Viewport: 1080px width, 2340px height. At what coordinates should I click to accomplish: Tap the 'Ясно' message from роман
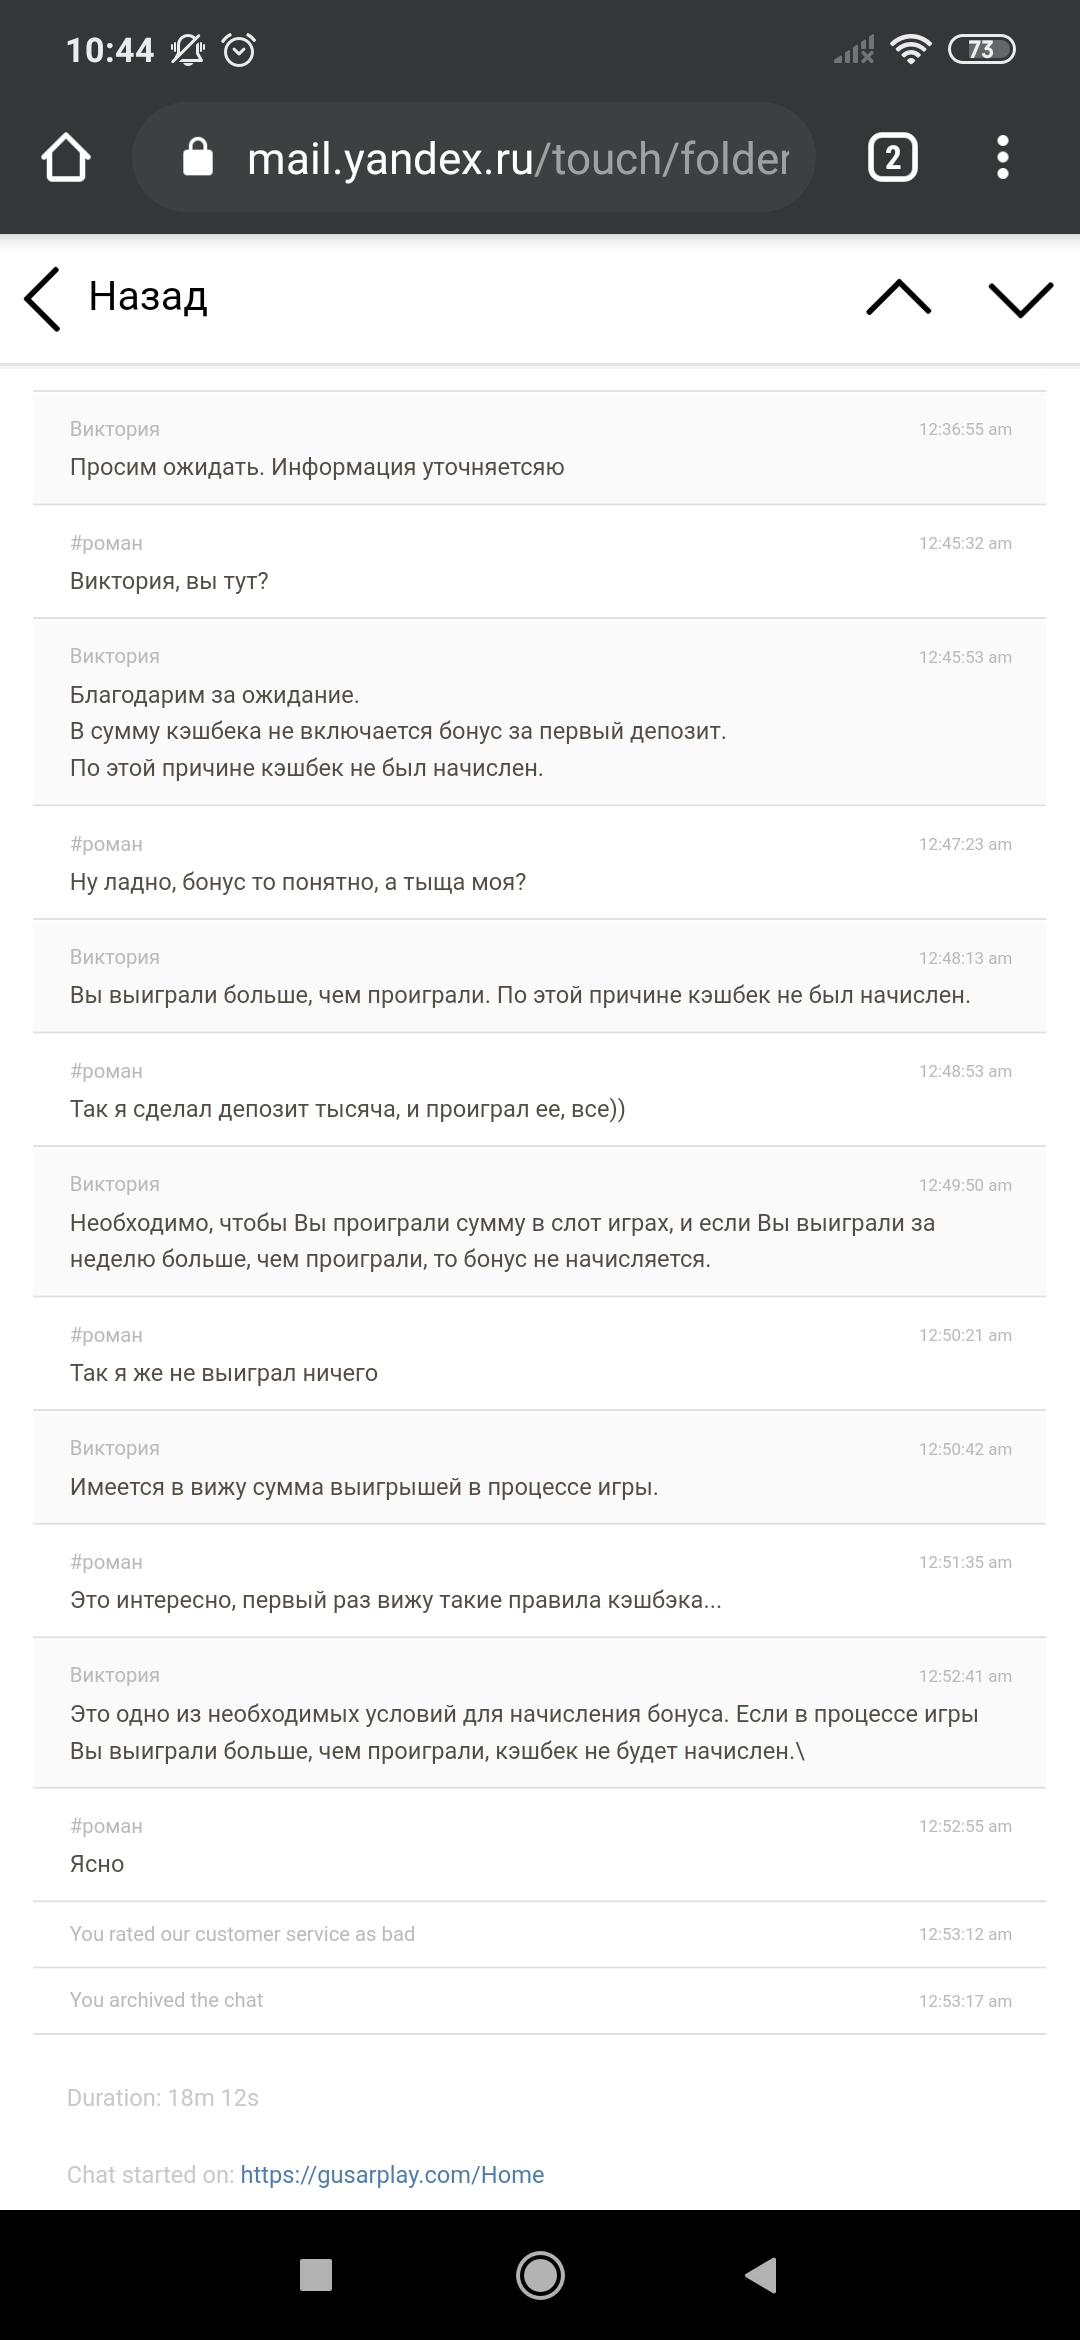97,1864
